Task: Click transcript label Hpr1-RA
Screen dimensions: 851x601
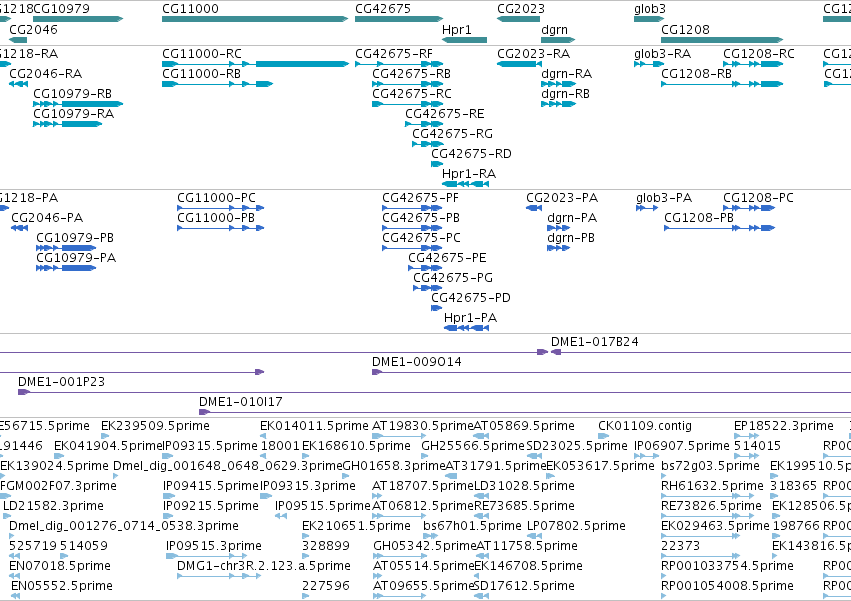Action: (469, 174)
